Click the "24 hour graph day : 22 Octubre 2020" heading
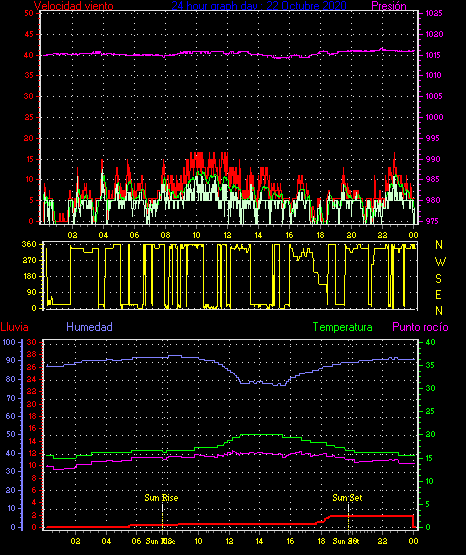 pos(259,6)
